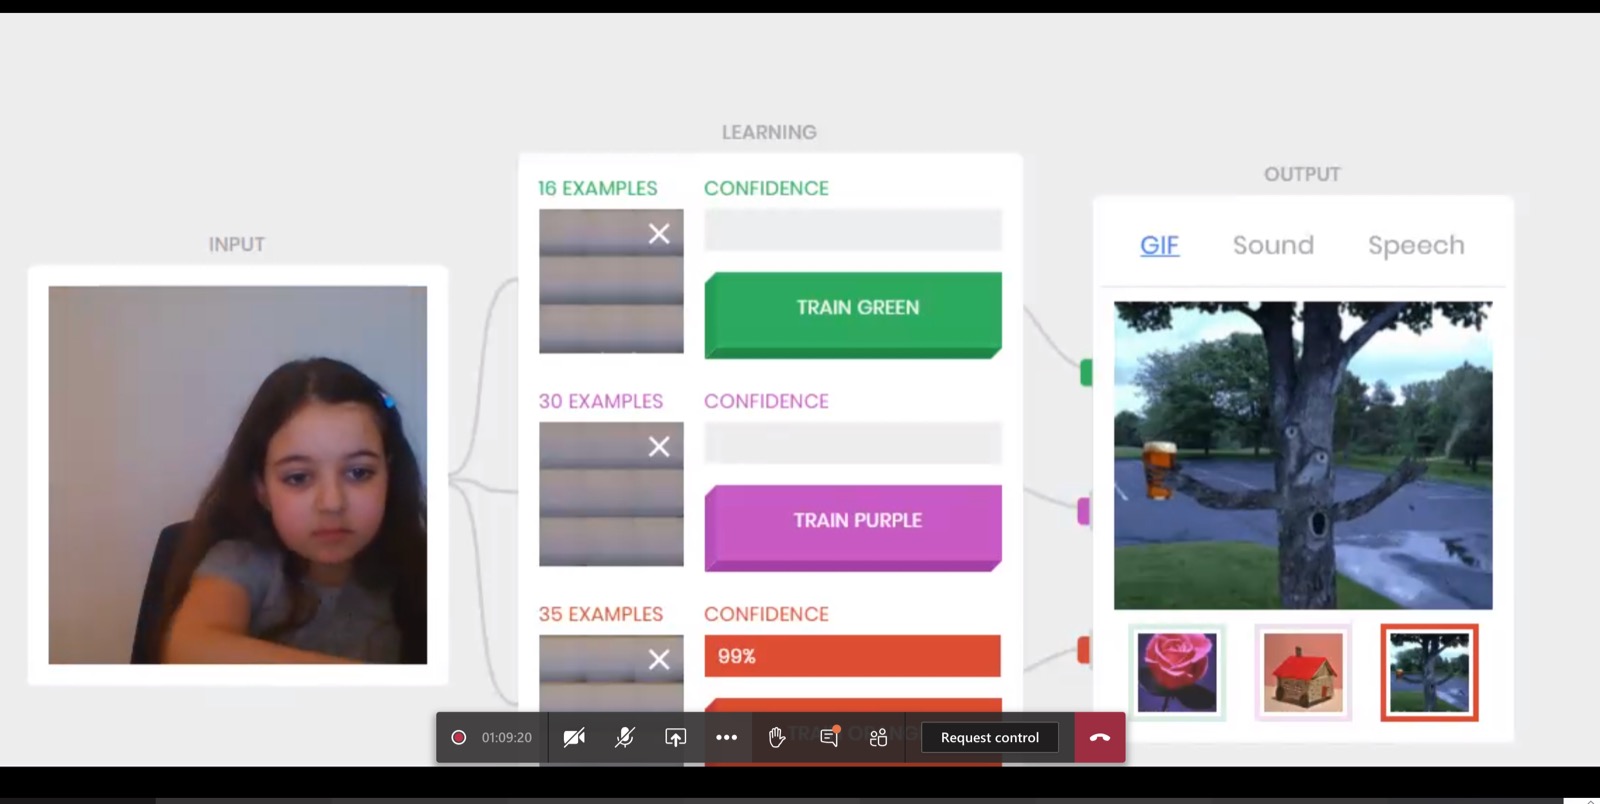This screenshot has height=804, width=1600.
Task: Switch to the Sound output tab
Action: click(x=1273, y=245)
